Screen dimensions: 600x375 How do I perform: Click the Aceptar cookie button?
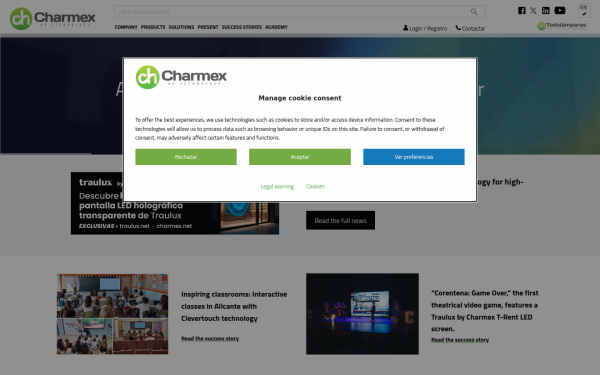click(300, 157)
